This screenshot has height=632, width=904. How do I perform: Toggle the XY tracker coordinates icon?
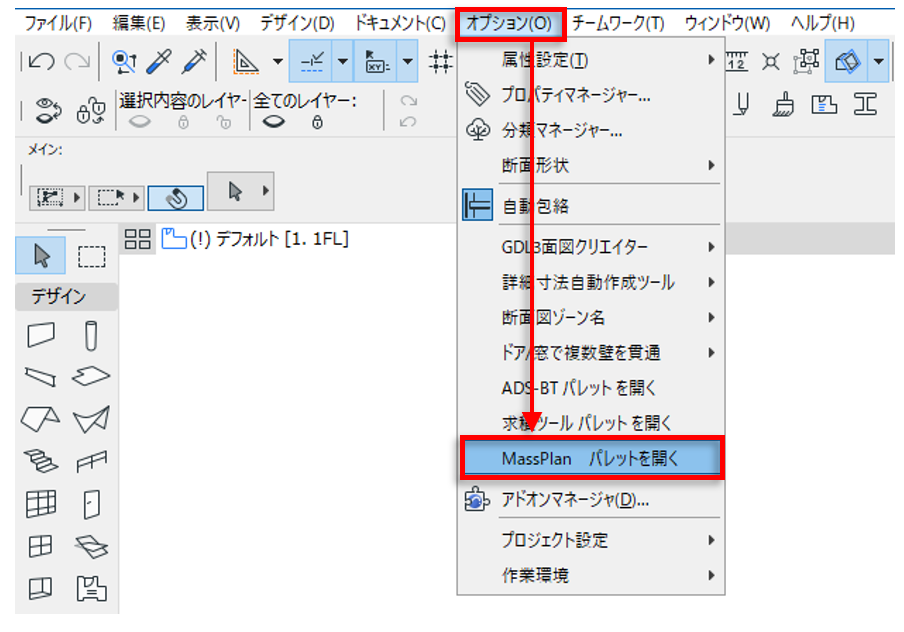click(377, 61)
